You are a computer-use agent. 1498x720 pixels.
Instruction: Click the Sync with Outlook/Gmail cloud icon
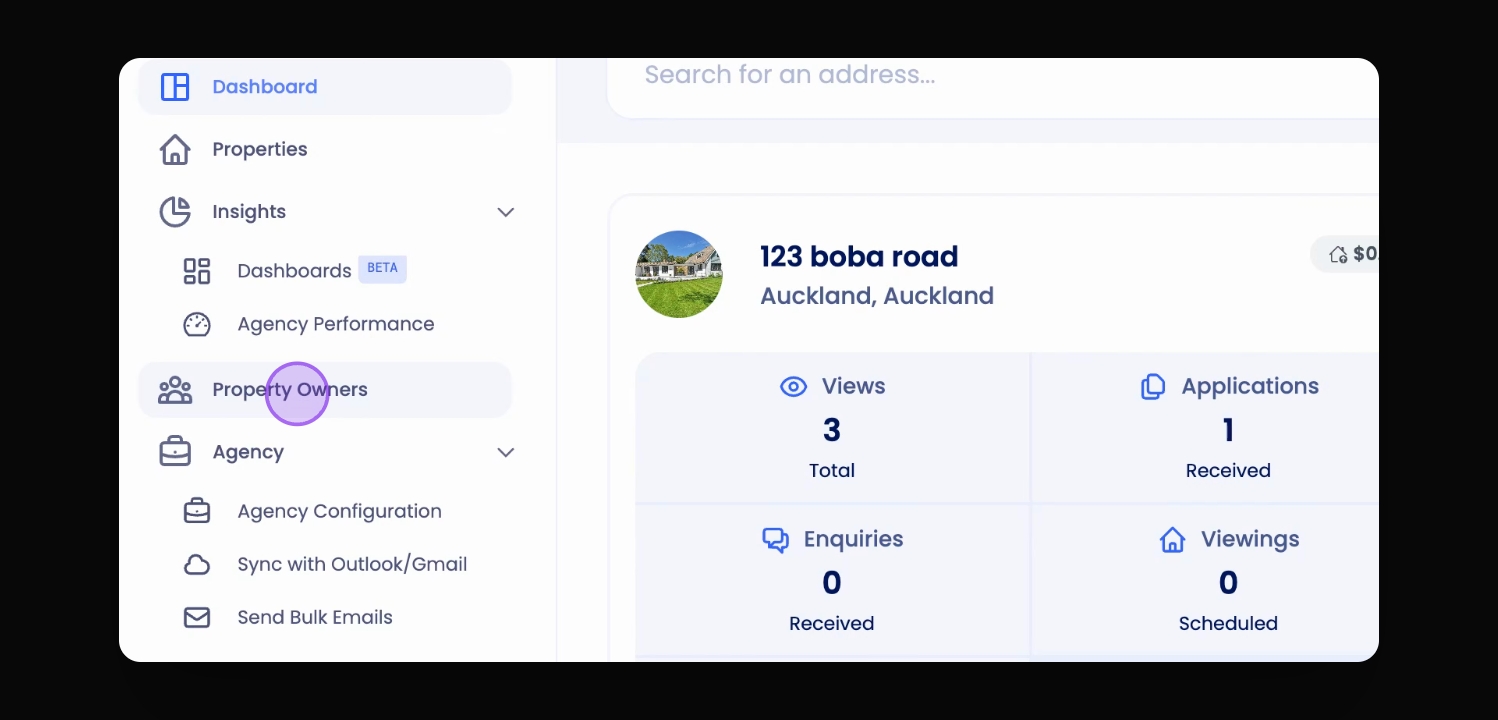197,565
